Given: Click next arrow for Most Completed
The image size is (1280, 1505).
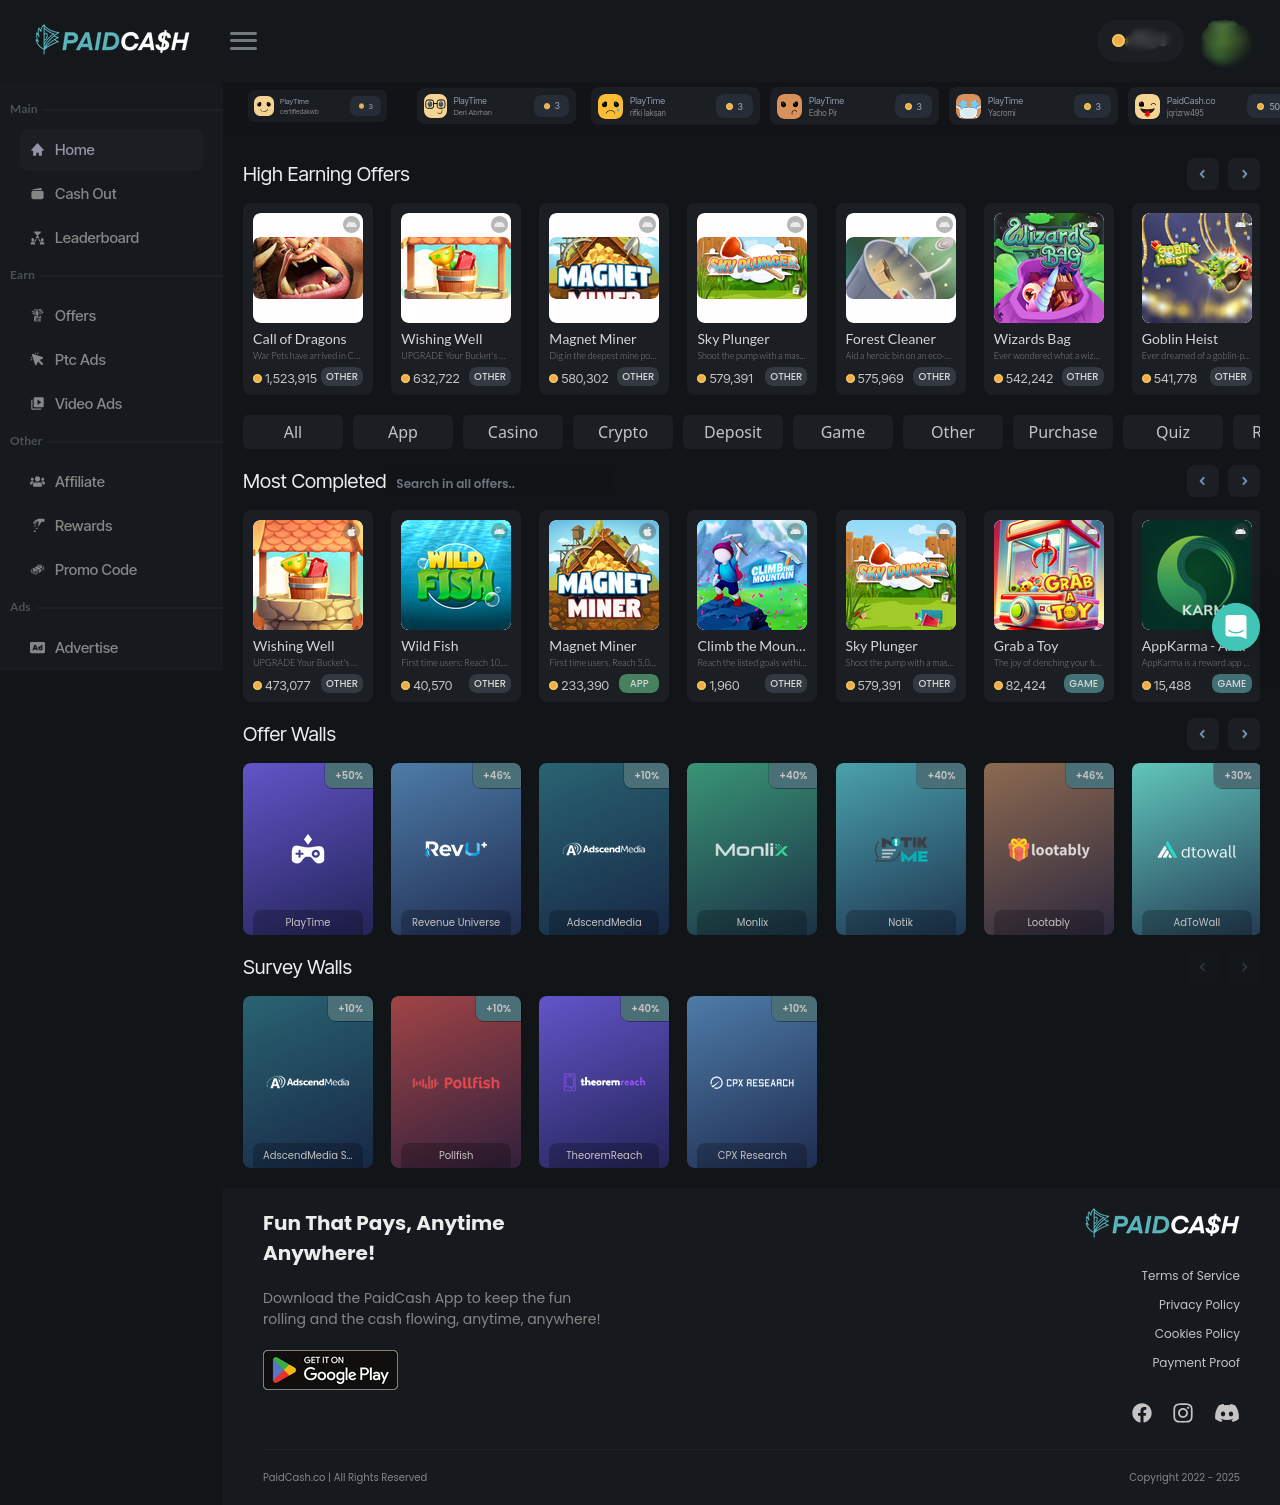Looking at the screenshot, I should pyautogui.click(x=1244, y=481).
